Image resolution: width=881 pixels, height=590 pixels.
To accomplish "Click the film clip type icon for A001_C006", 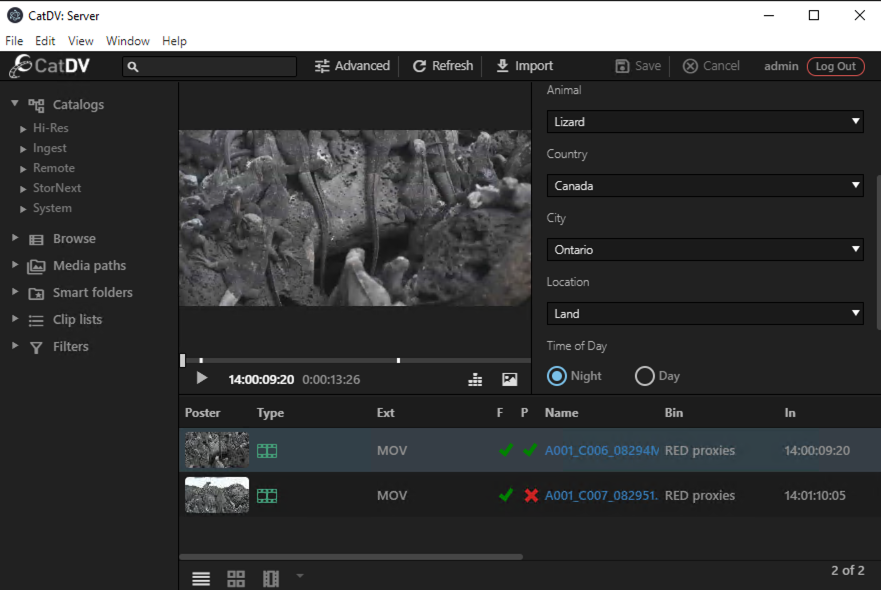I will [267, 451].
